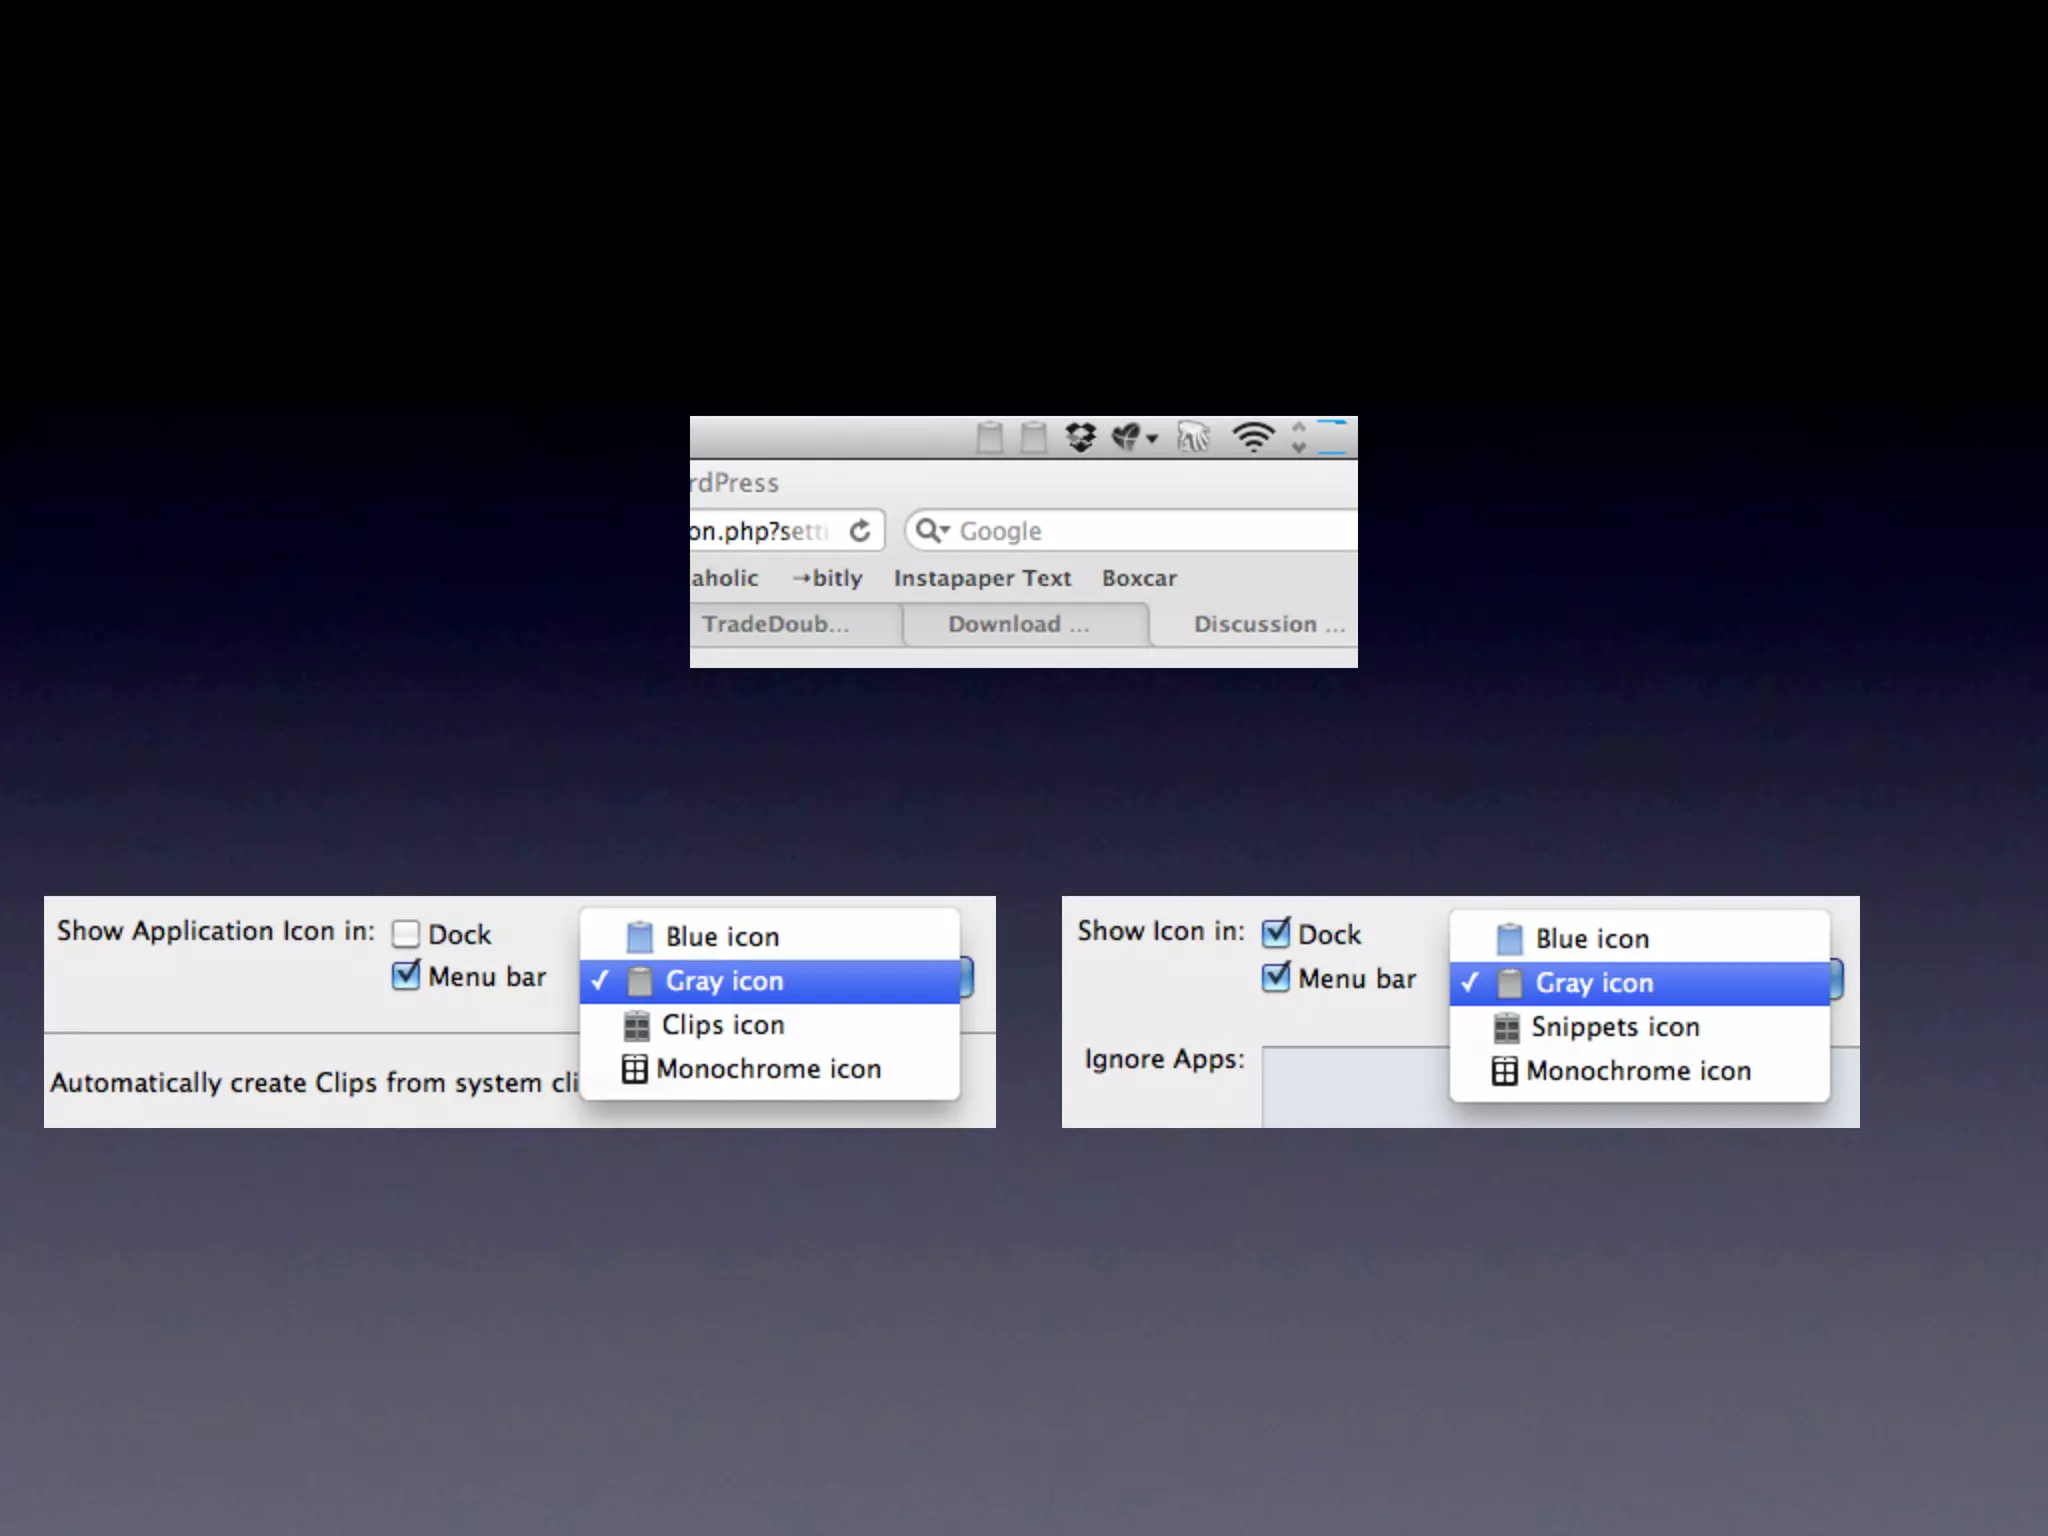The height and width of the screenshot is (1536, 2048).
Task: Click the Boxcar bookmark
Action: [x=1139, y=578]
